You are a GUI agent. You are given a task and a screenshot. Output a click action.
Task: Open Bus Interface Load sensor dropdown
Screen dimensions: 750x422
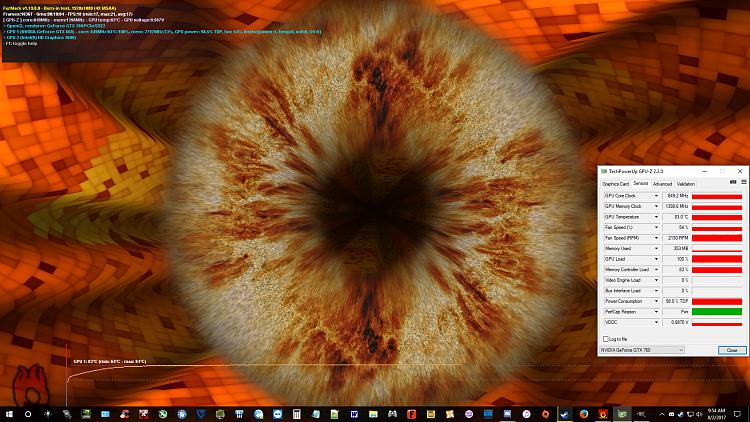click(x=656, y=290)
